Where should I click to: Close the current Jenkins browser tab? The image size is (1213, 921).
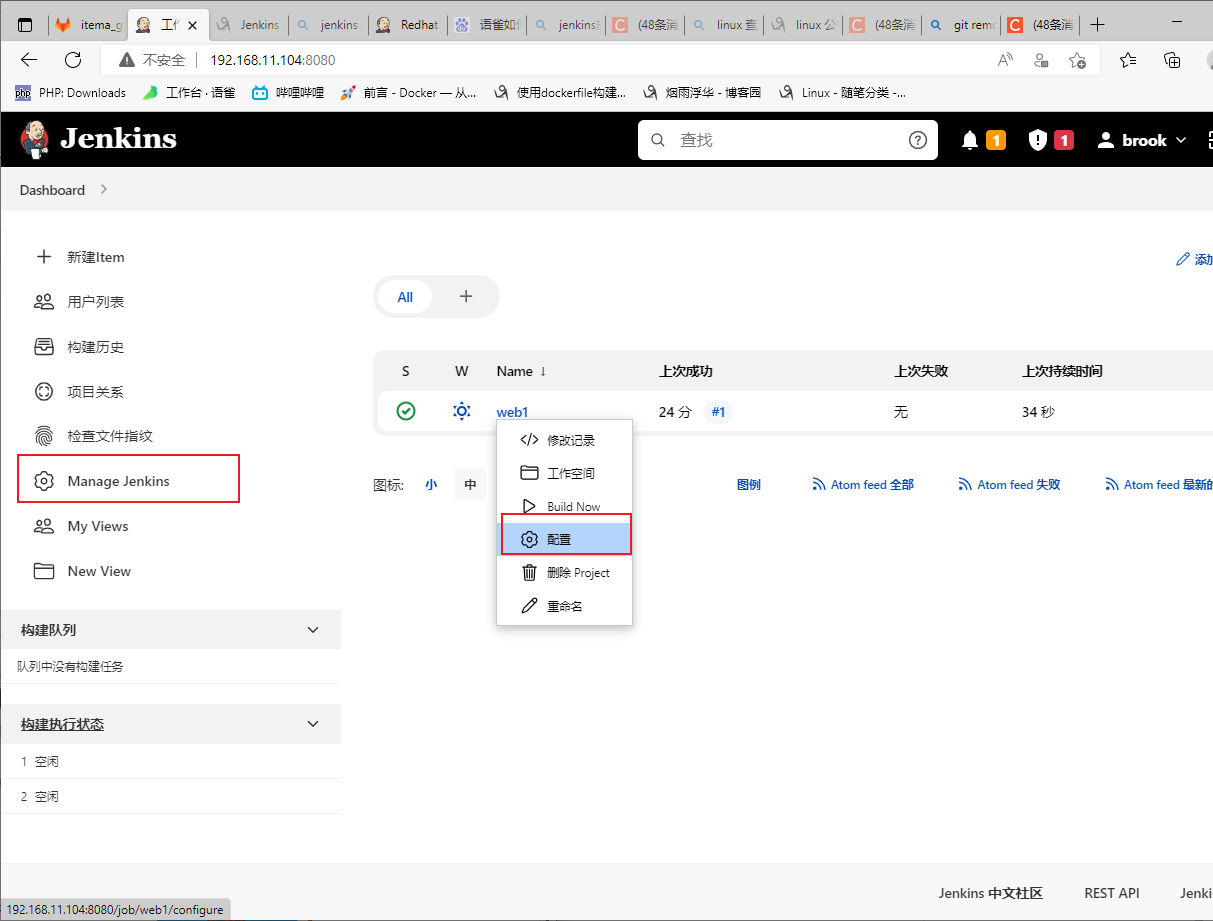click(x=192, y=25)
